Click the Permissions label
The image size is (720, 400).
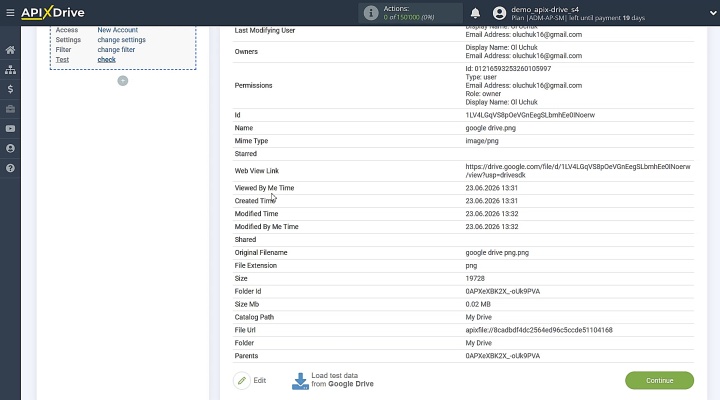[253, 85]
